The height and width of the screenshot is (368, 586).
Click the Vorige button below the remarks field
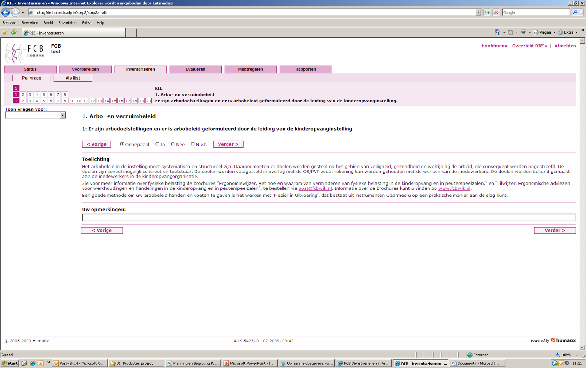point(102,230)
